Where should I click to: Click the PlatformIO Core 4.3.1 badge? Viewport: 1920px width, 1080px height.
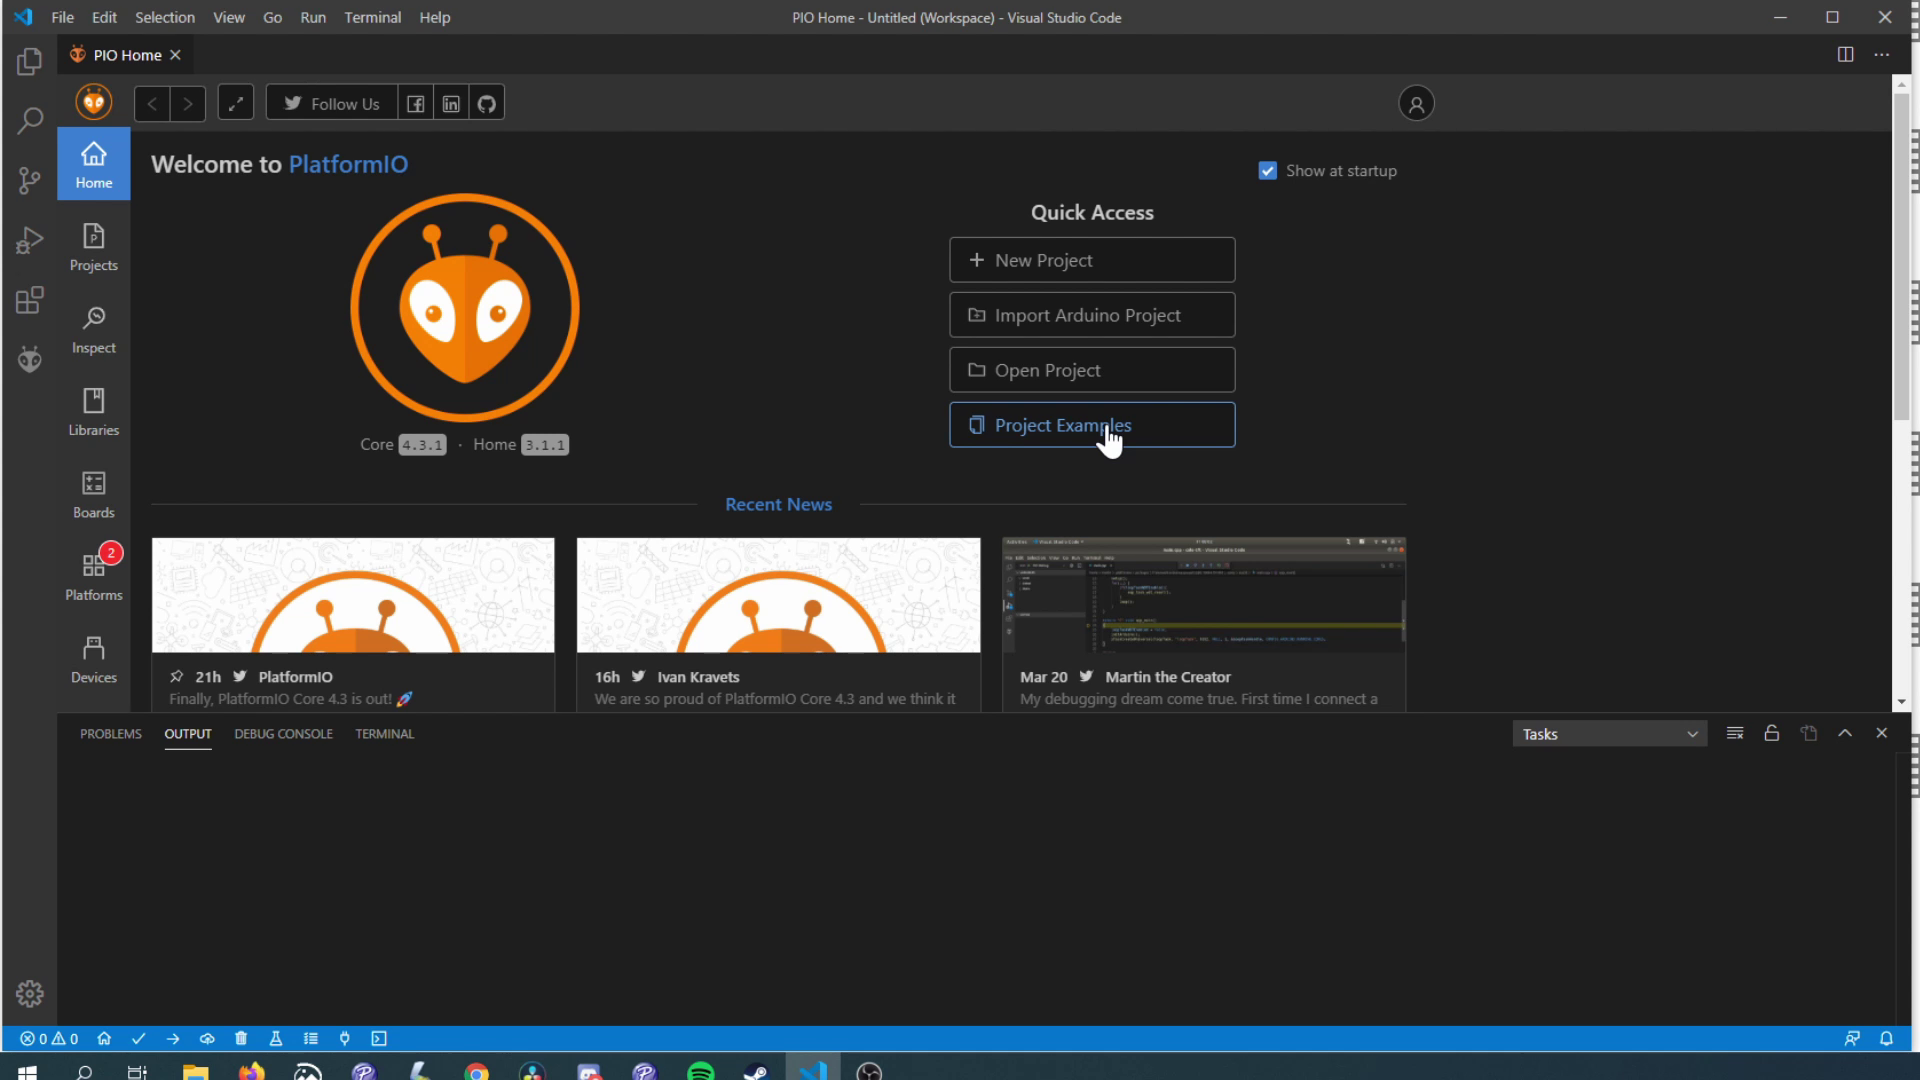point(422,444)
